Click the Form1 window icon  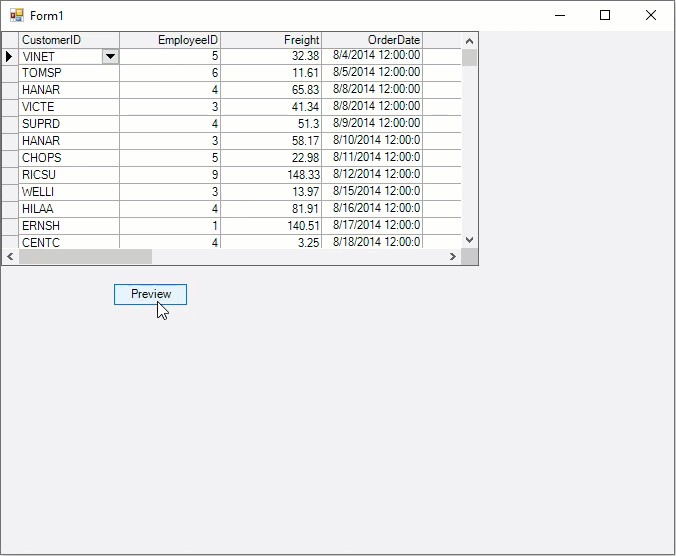coord(16,15)
